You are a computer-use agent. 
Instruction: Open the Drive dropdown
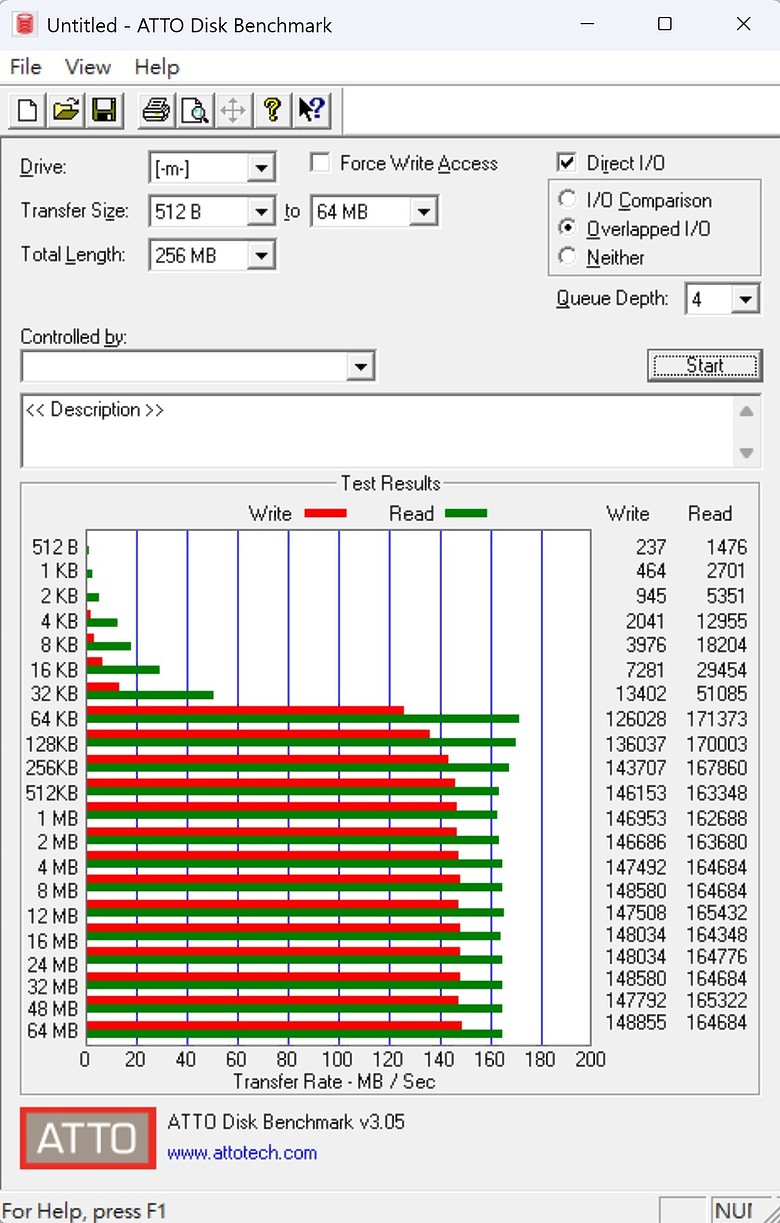click(261, 168)
